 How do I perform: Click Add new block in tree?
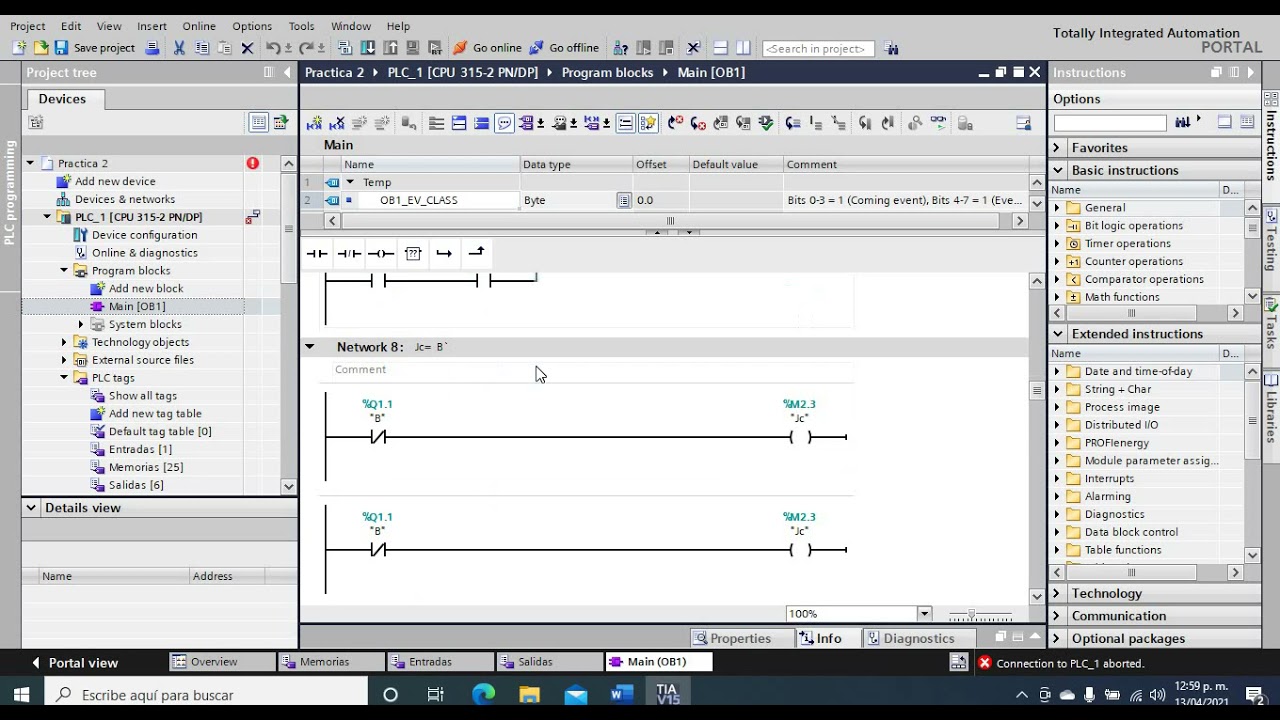146,289
